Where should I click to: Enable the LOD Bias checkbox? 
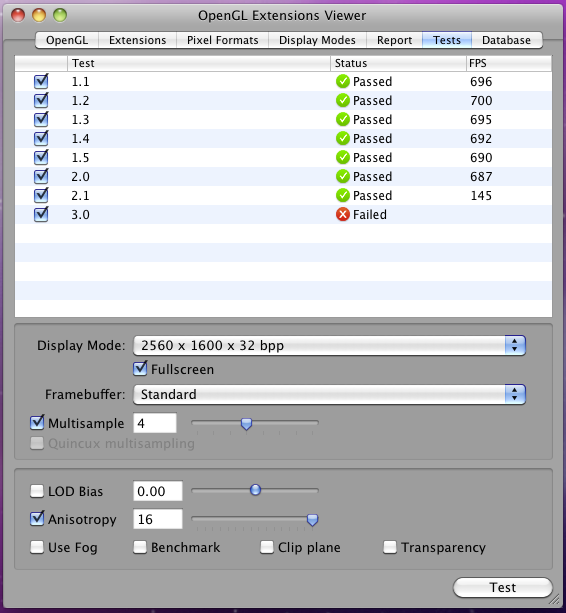tap(37, 491)
